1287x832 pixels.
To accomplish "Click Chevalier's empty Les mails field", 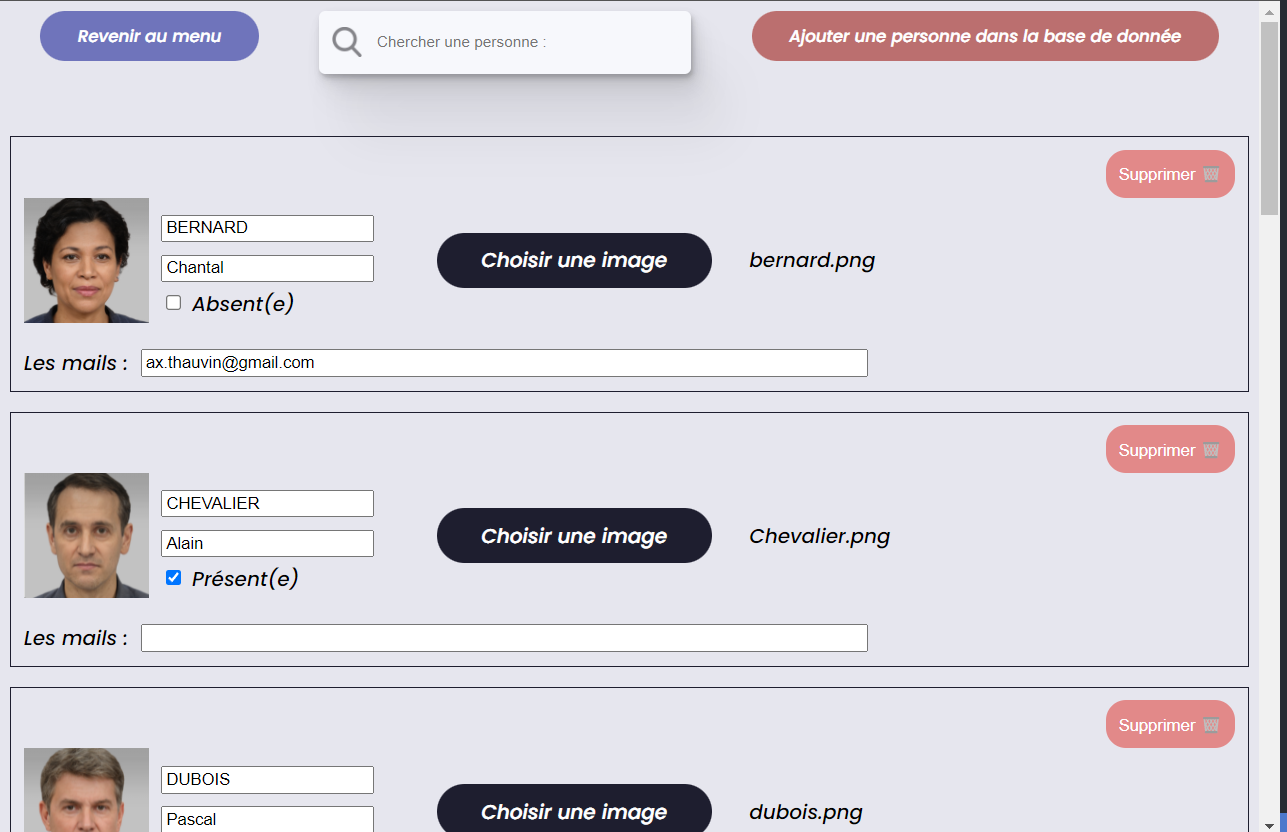I will tap(504, 638).
